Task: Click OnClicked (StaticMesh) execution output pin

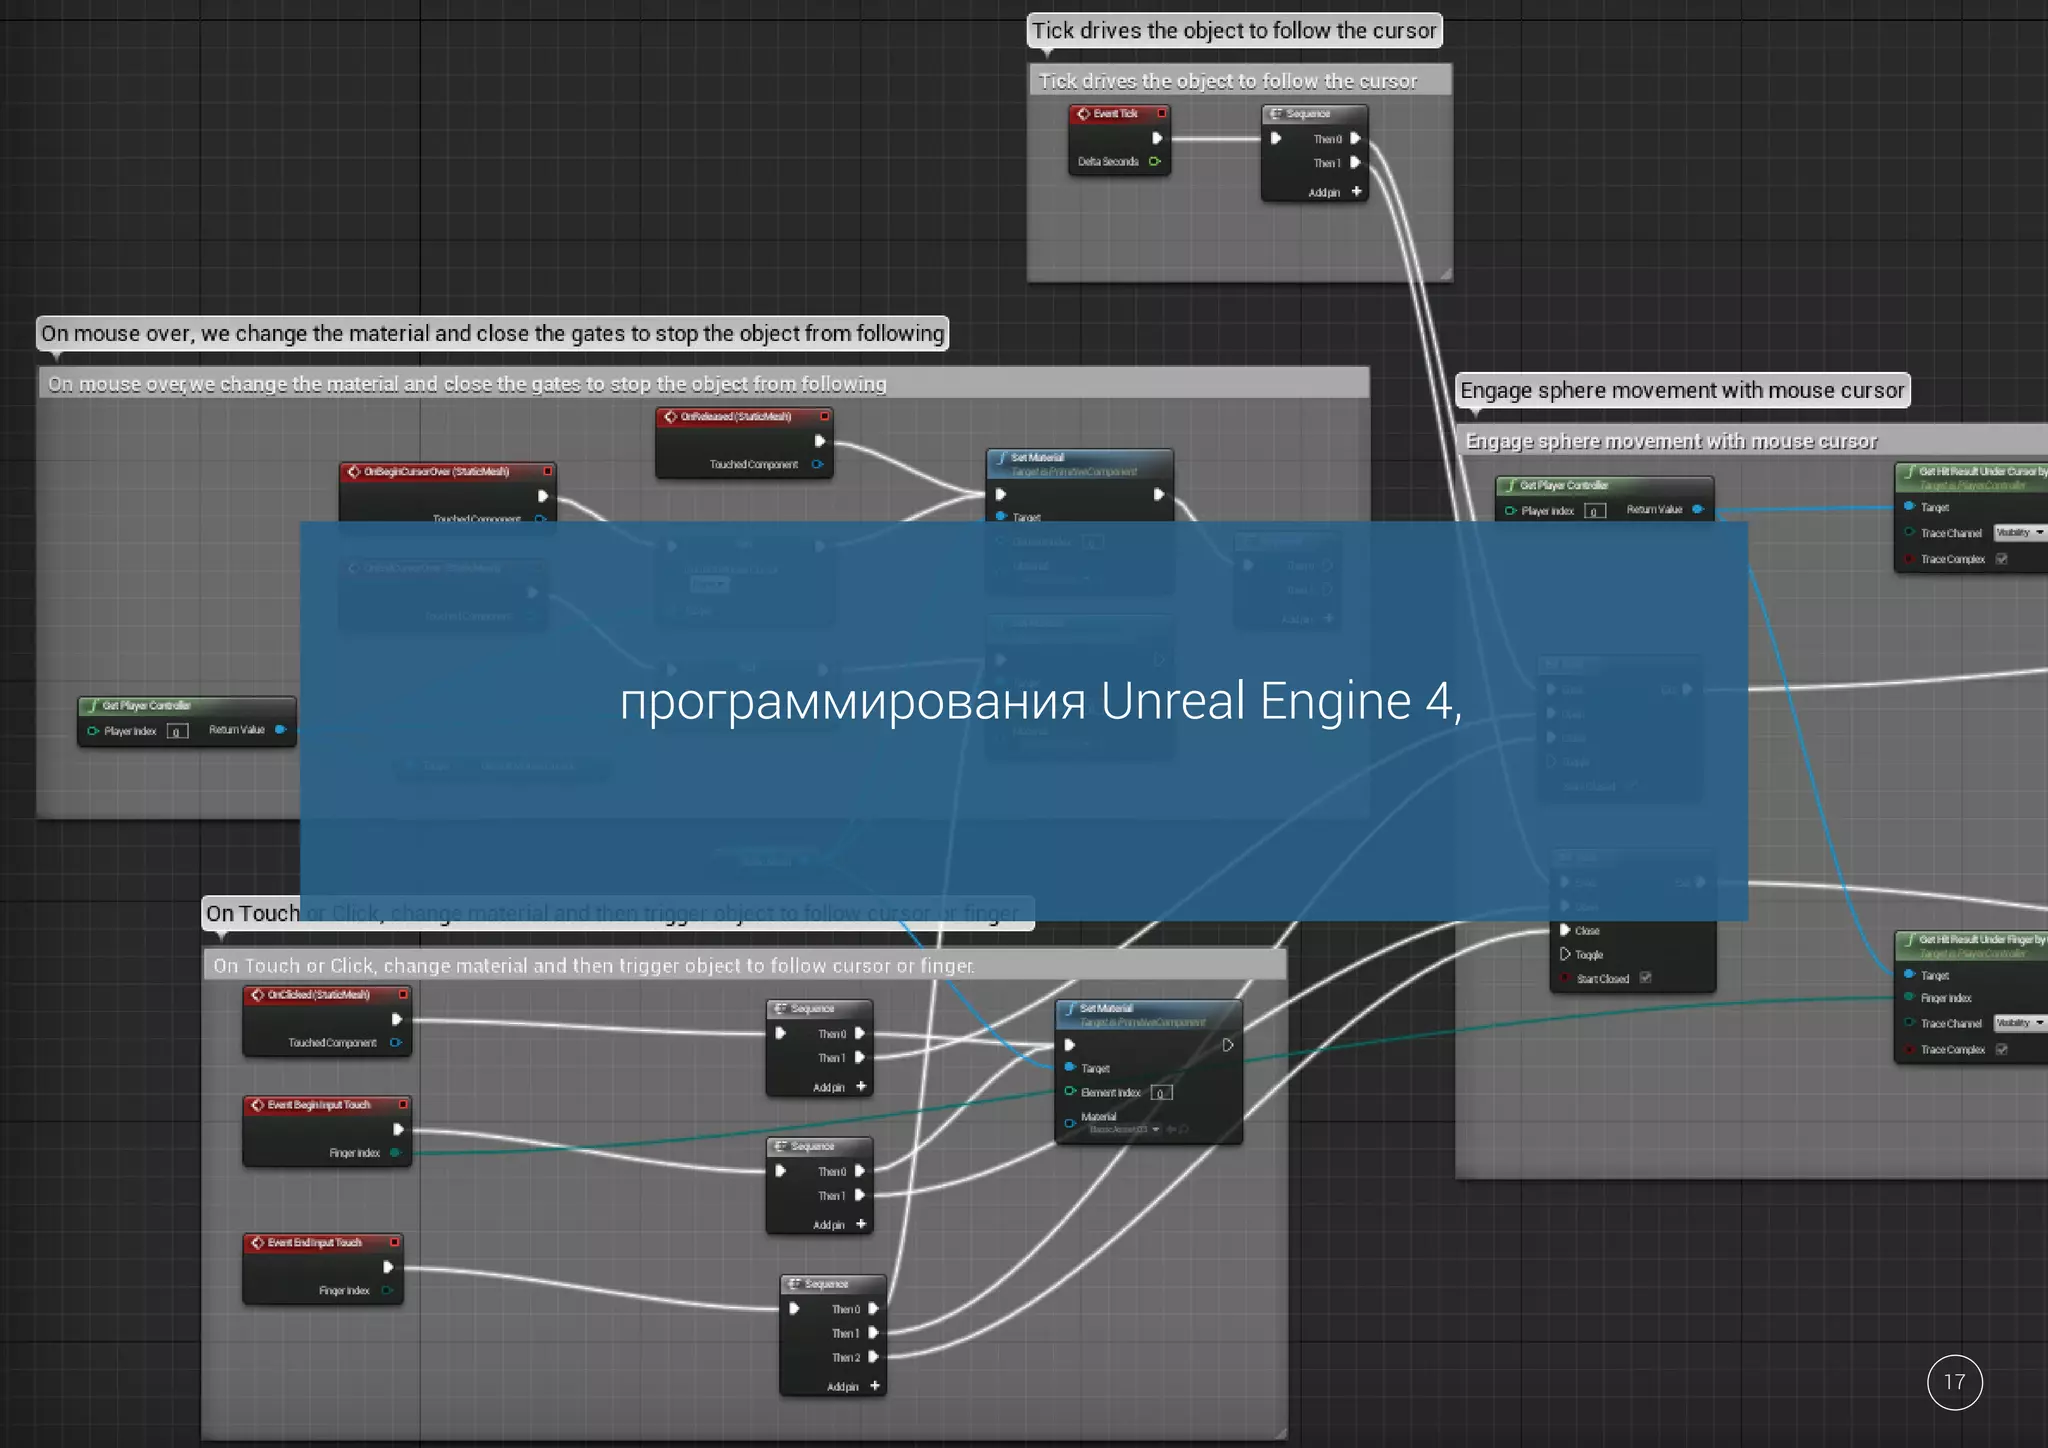Action: pyautogui.click(x=397, y=1019)
